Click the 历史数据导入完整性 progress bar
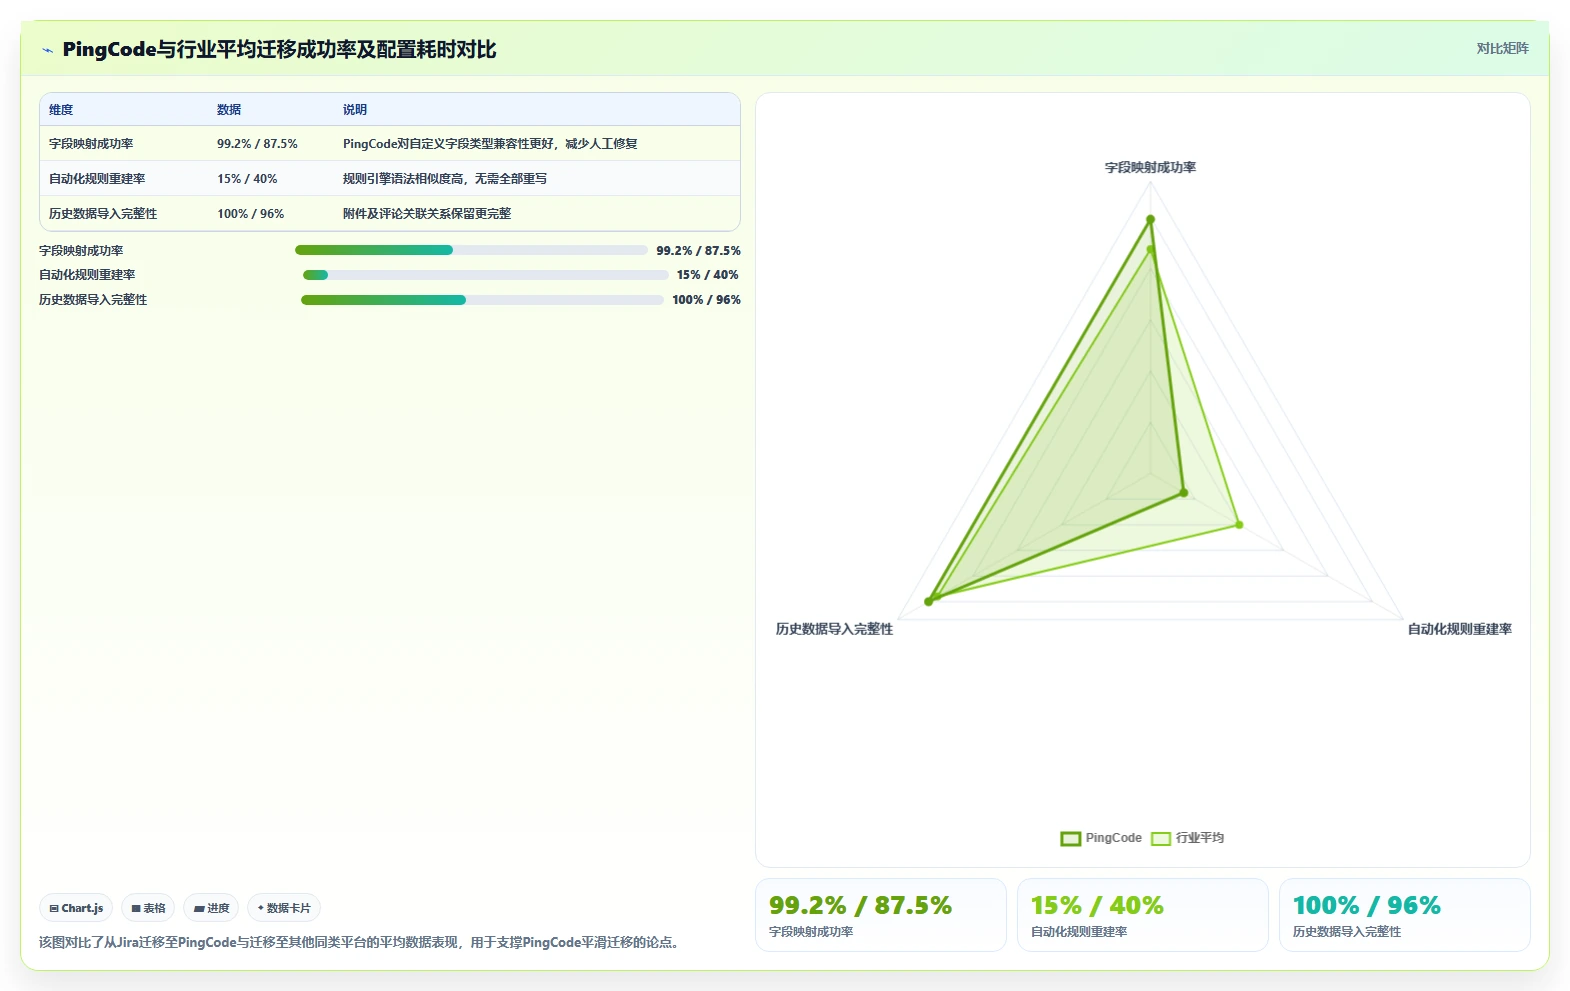This screenshot has width=1570, height=991. coord(482,300)
